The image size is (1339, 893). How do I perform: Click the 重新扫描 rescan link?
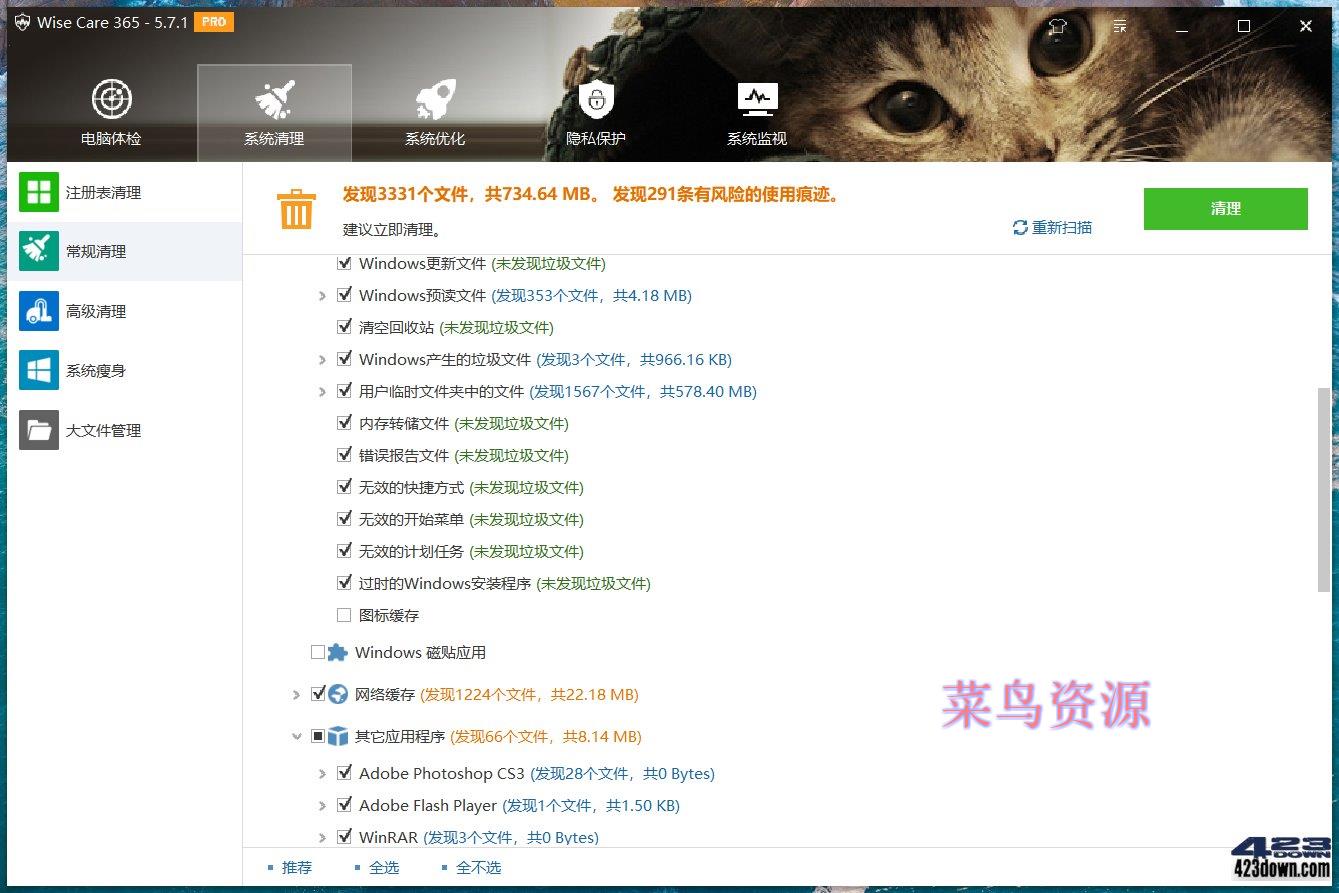[x=1052, y=228]
